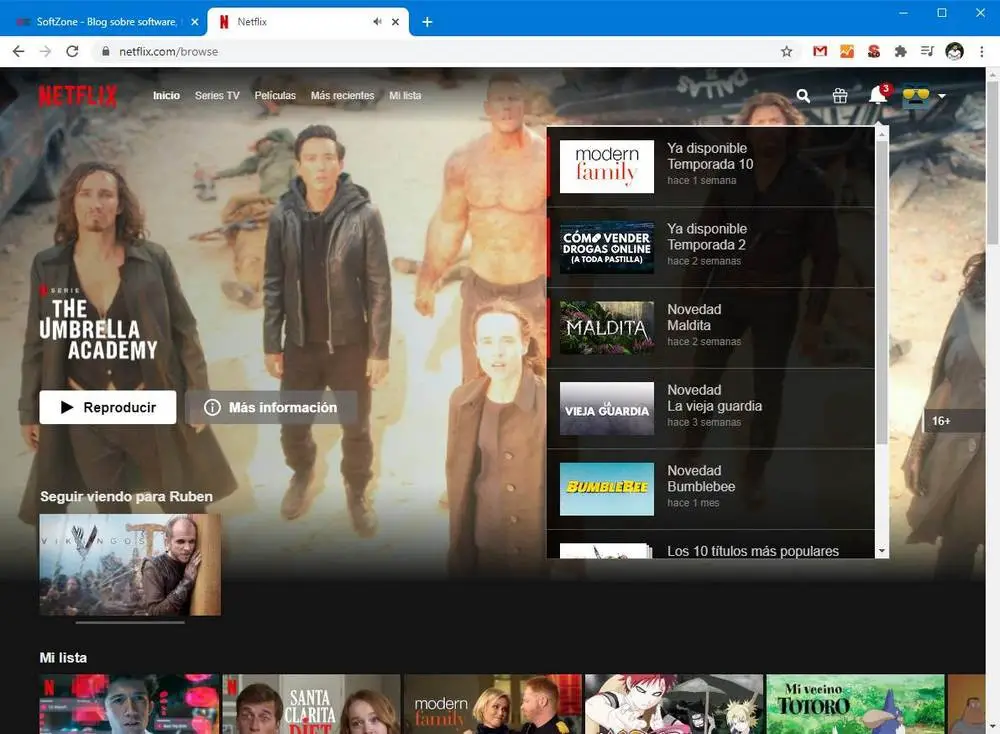
Task: Click the Chrome user profile picture
Action: pos(954,51)
